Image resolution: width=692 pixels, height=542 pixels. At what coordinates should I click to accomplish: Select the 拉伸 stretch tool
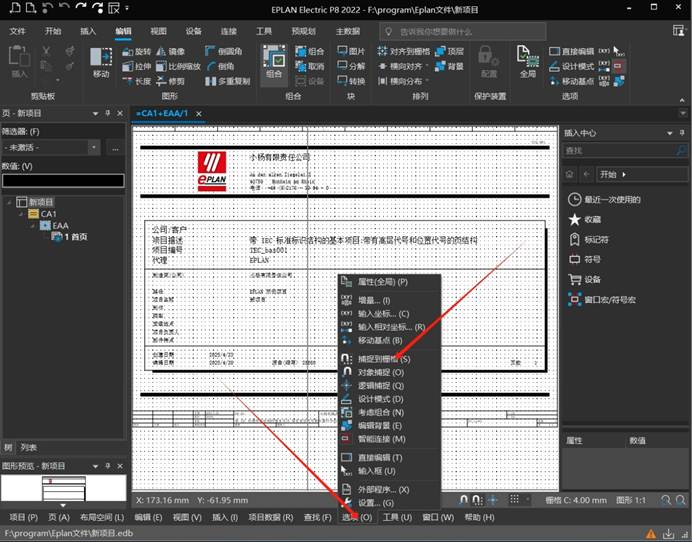(x=137, y=67)
